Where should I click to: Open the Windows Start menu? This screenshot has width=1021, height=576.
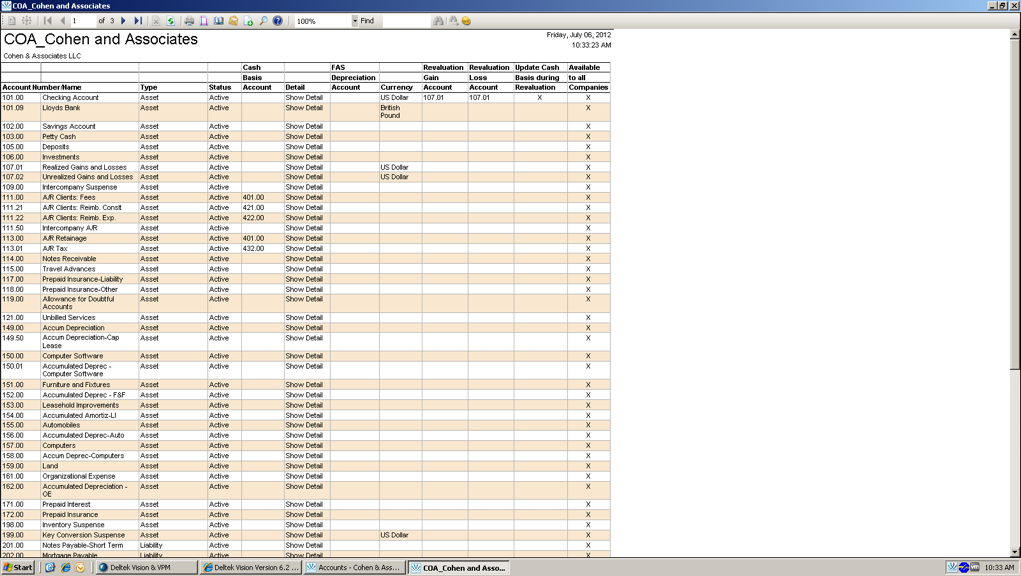[x=18, y=567]
